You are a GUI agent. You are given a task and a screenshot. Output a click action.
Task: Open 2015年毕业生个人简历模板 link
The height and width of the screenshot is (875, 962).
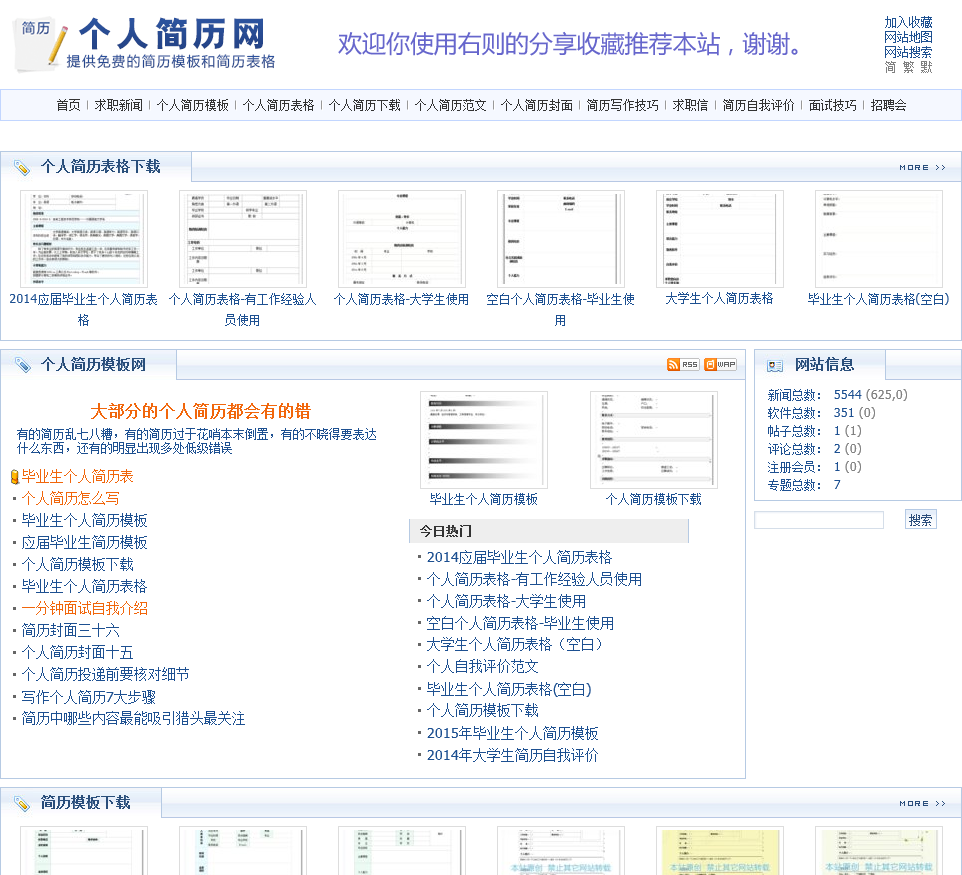pyautogui.click(x=512, y=733)
